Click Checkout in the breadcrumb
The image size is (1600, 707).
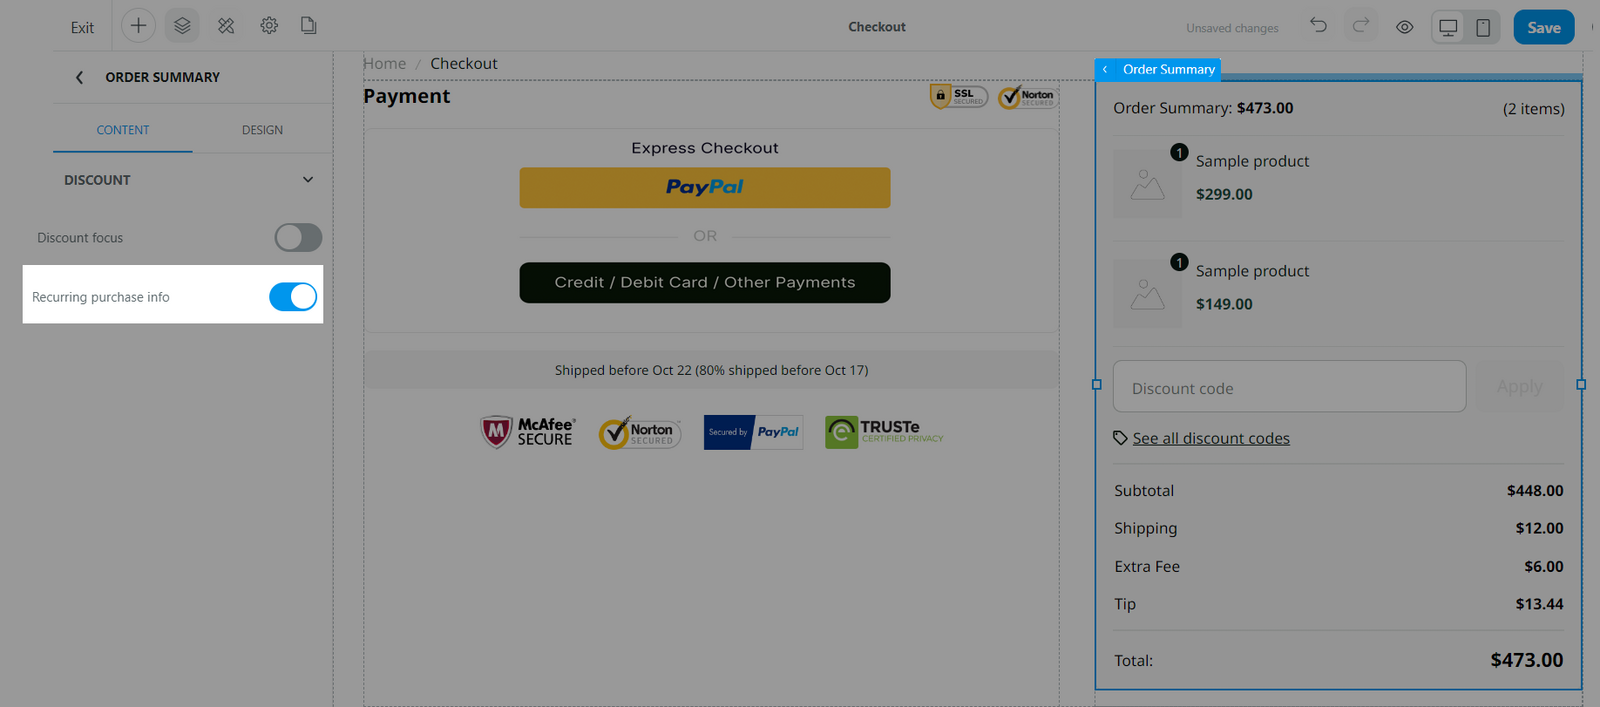[464, 63]
